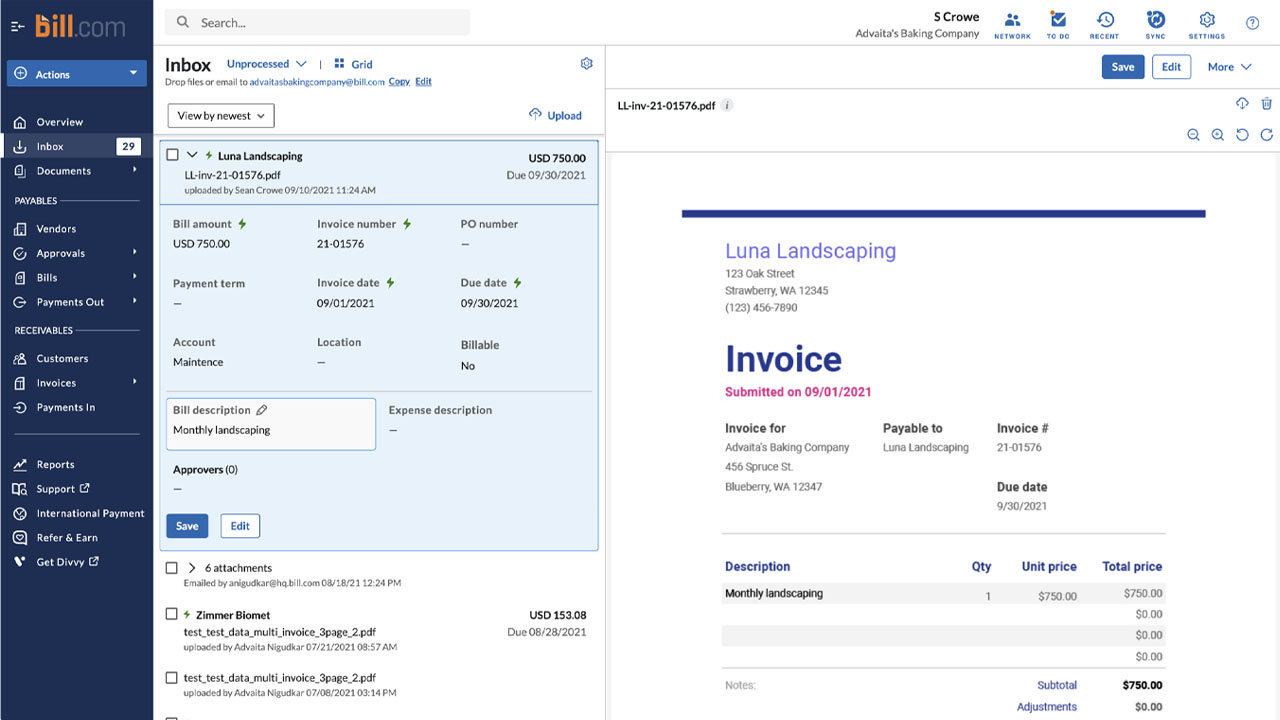Viewport: 1280px width, 720px height.
Task: Focus the Search input field
Action: [x=317, y=22]
